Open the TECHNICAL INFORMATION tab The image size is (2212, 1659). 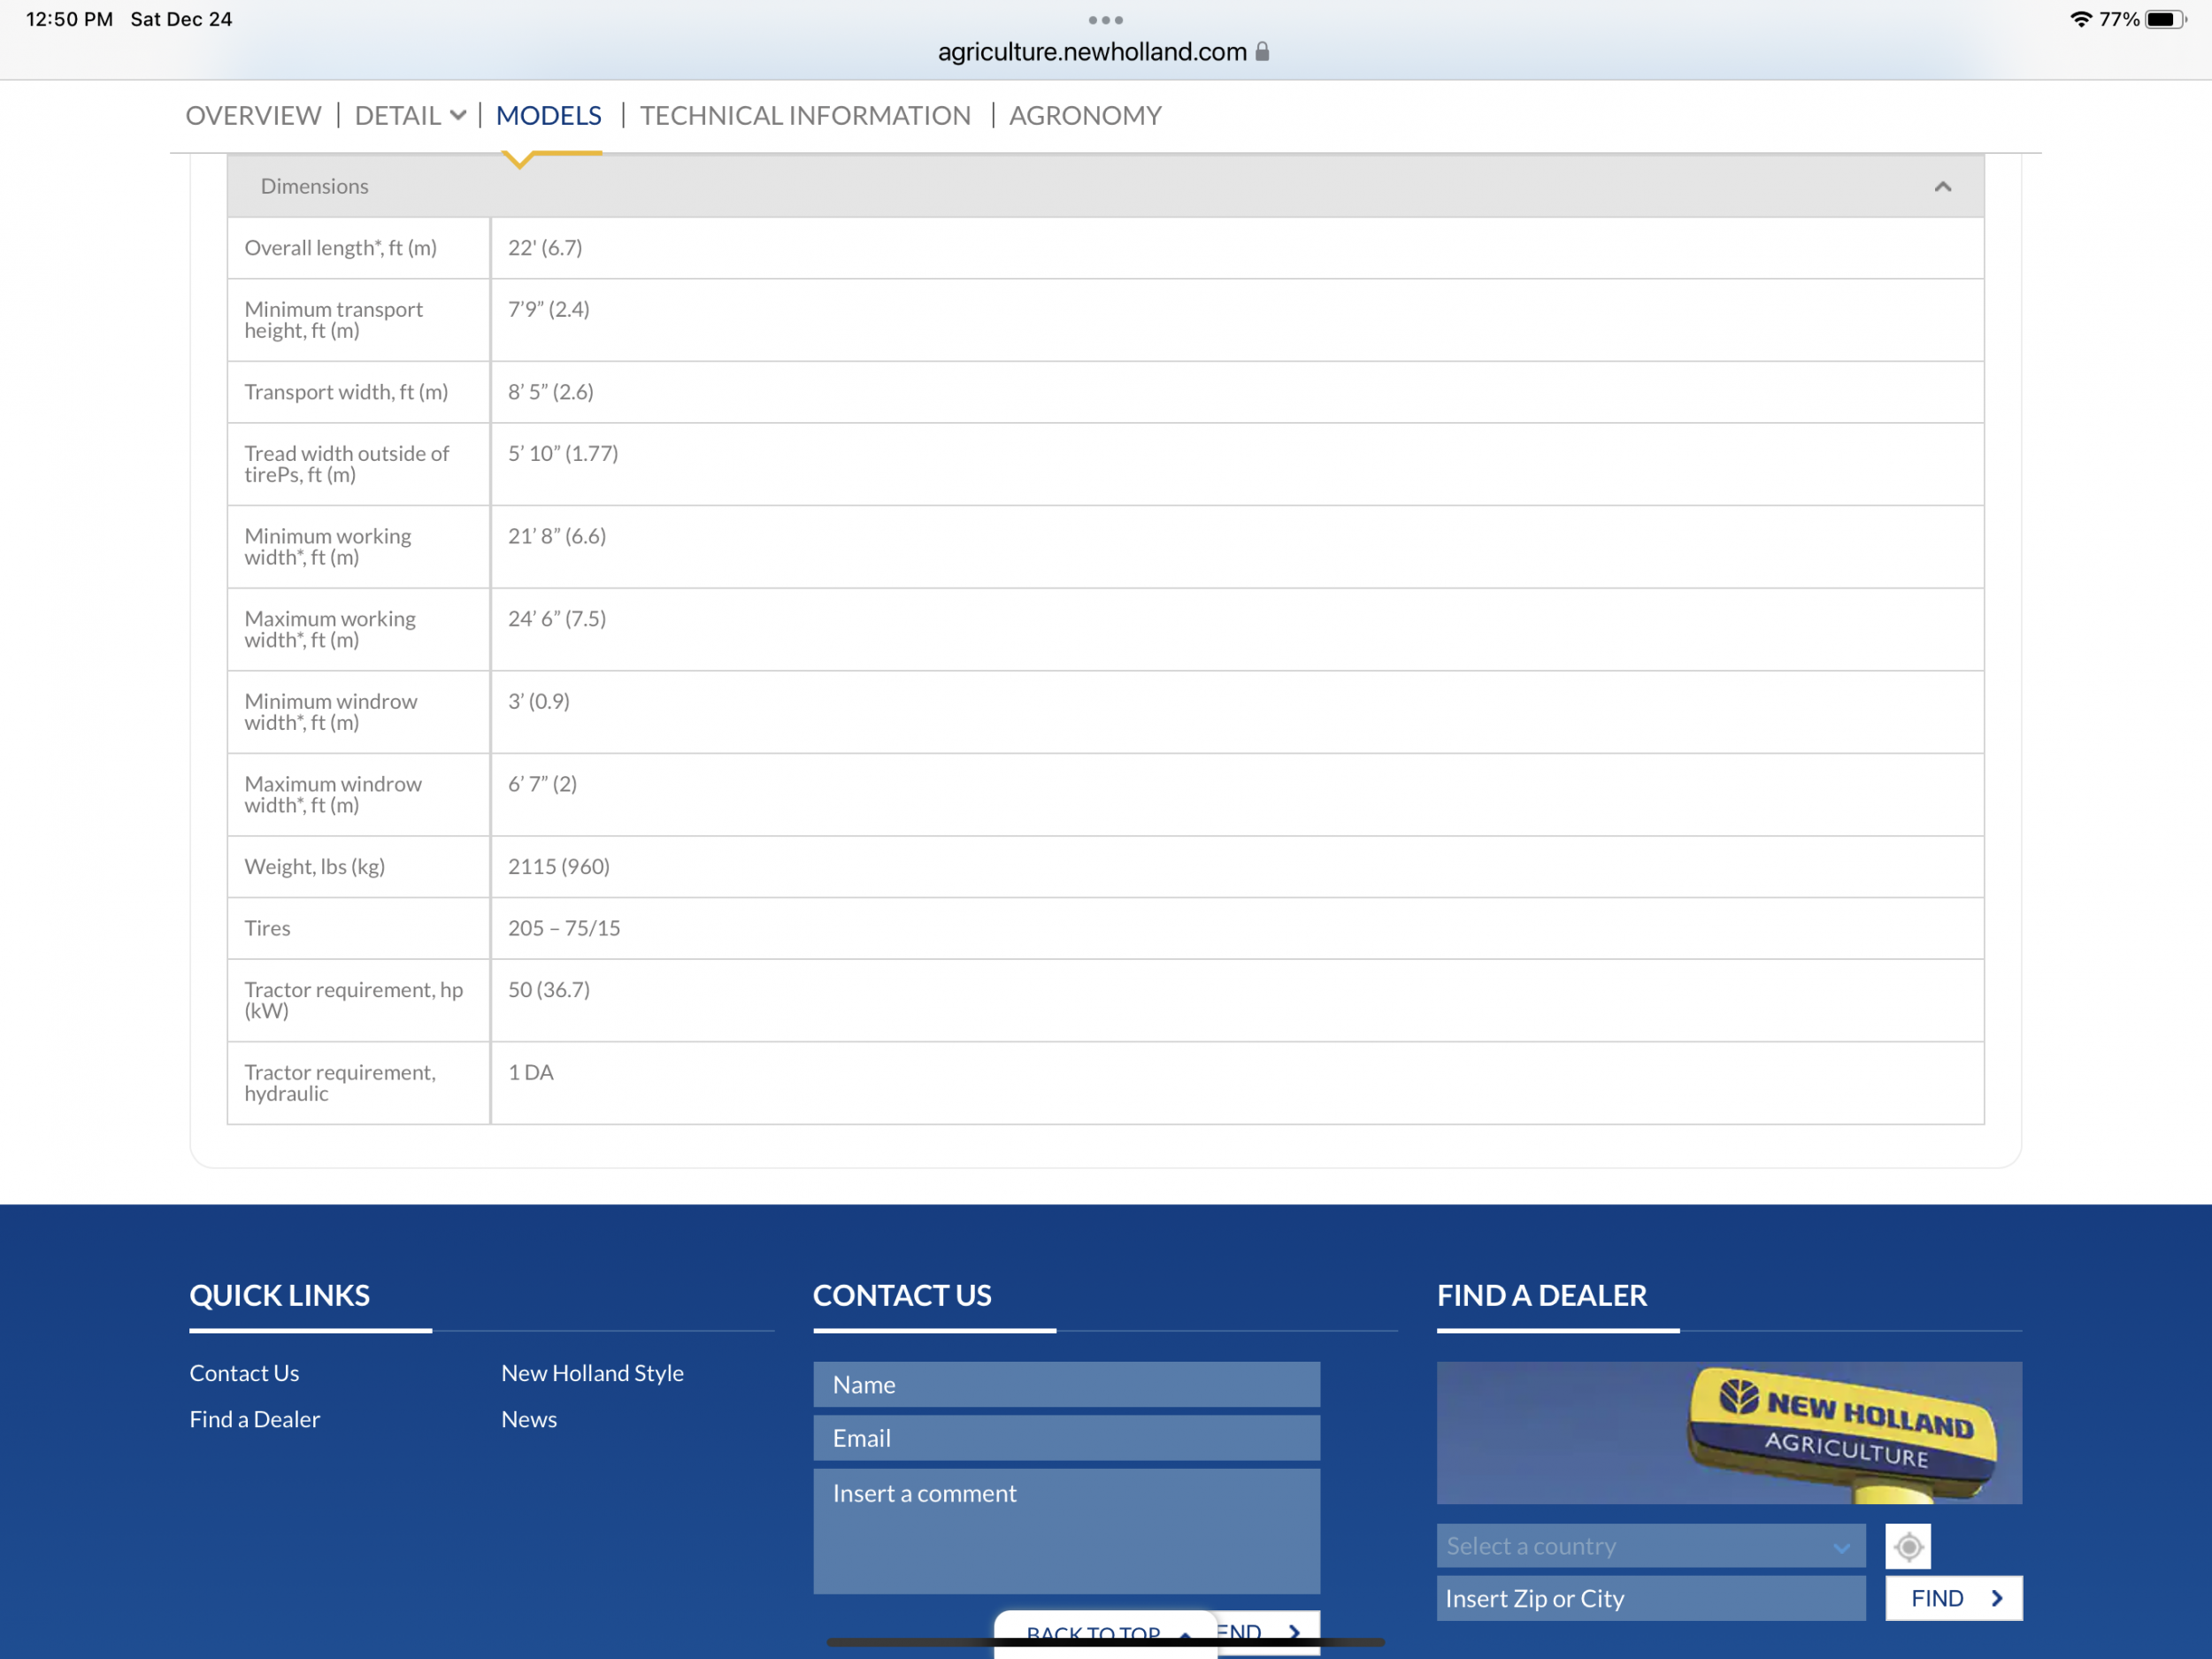[805, 115]
